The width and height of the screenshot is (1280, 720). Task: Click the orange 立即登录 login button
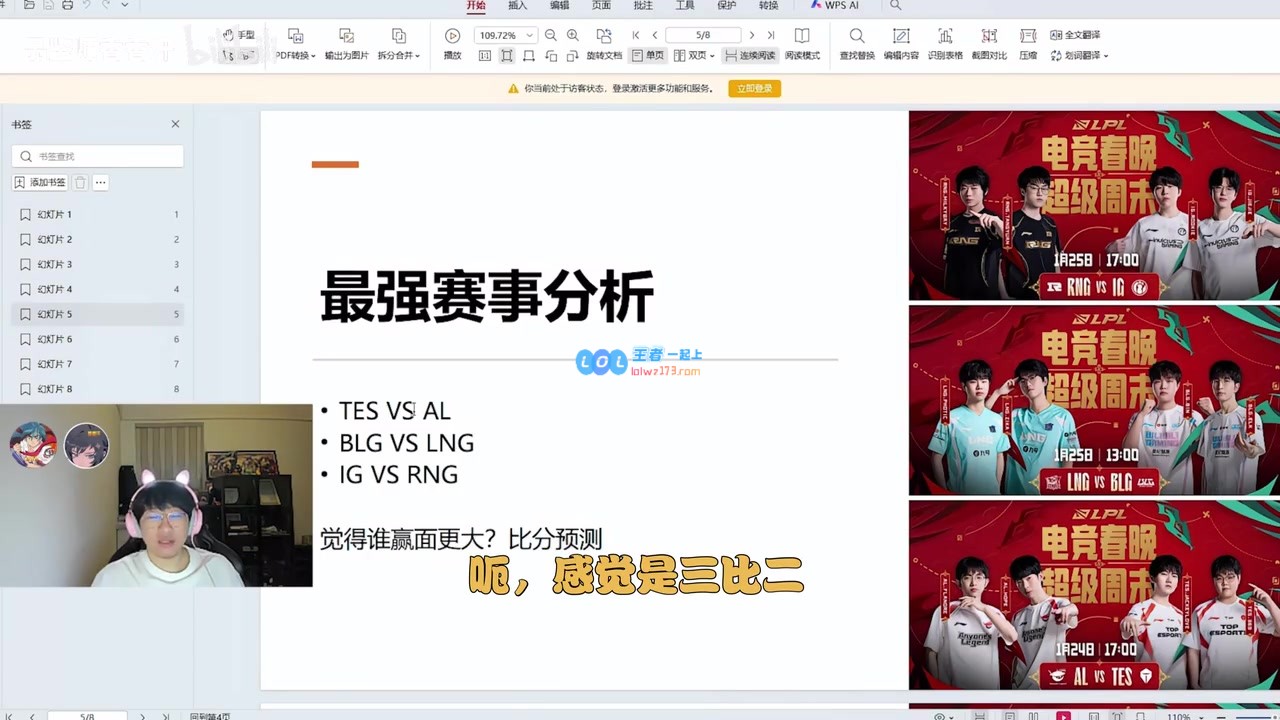[x=754, y=89]
